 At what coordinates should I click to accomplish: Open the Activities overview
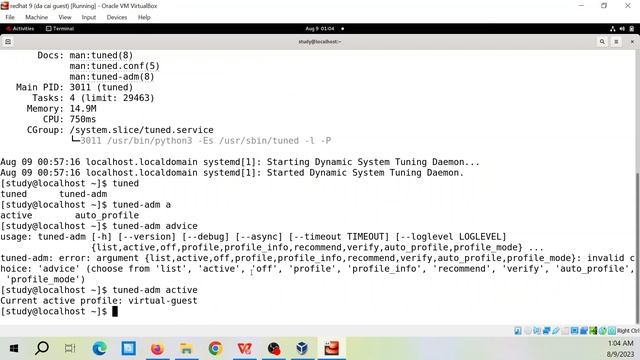tap(20, 29)
